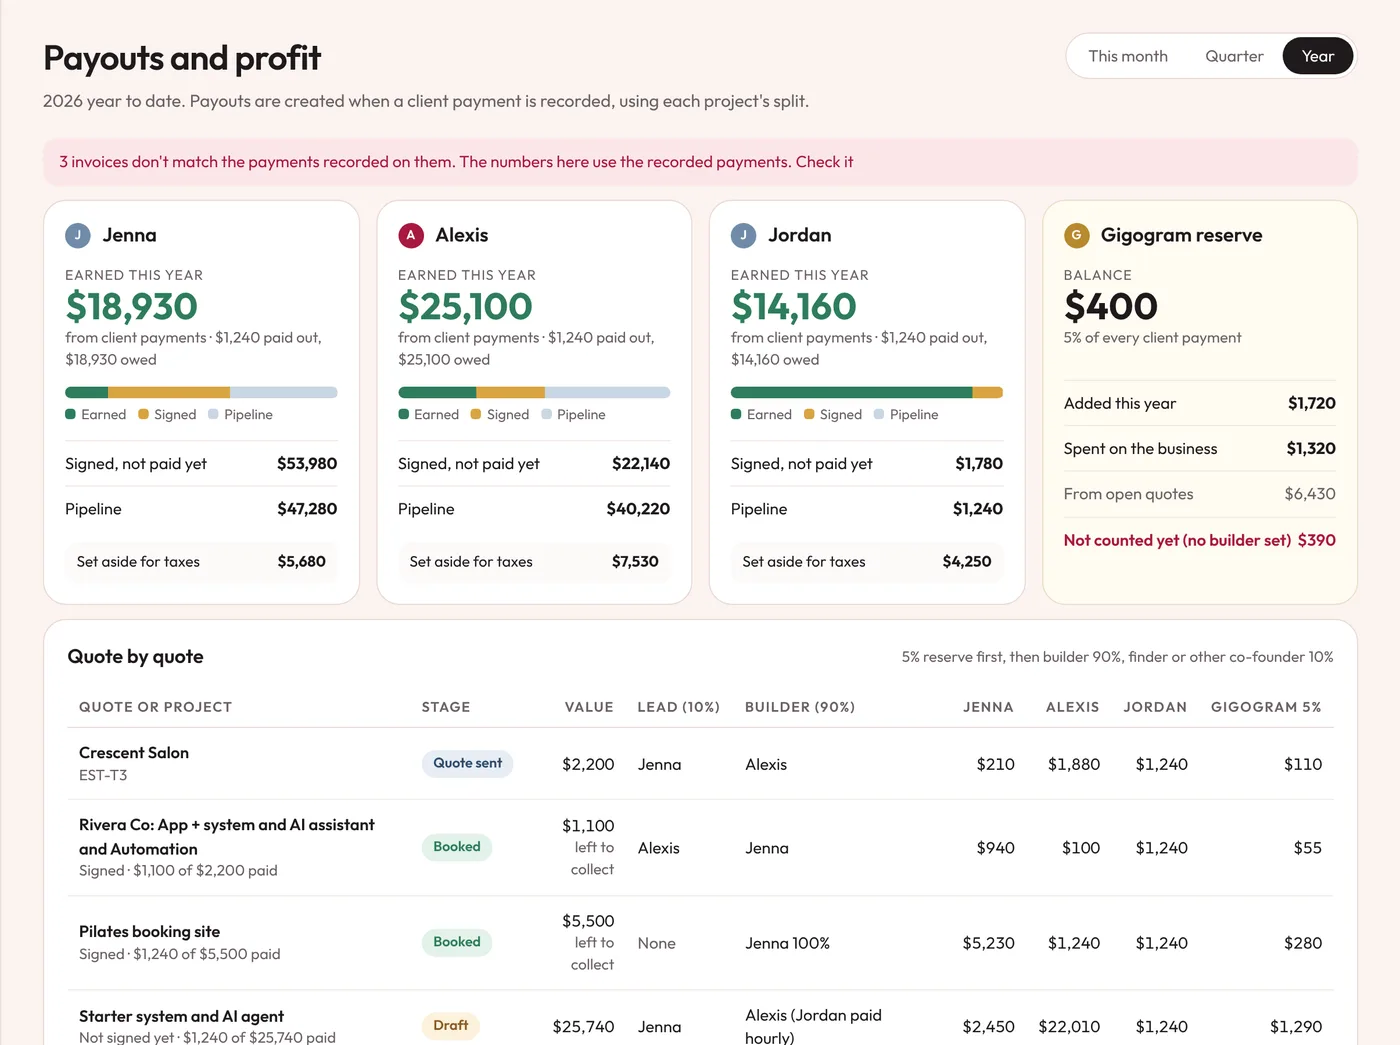Click the Quote sent badge for Crescent Salon

tap(467, 763)
